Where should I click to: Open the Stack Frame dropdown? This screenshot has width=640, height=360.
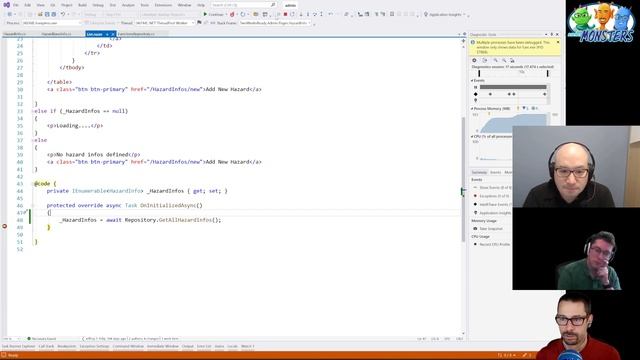[x=275, y=23]
